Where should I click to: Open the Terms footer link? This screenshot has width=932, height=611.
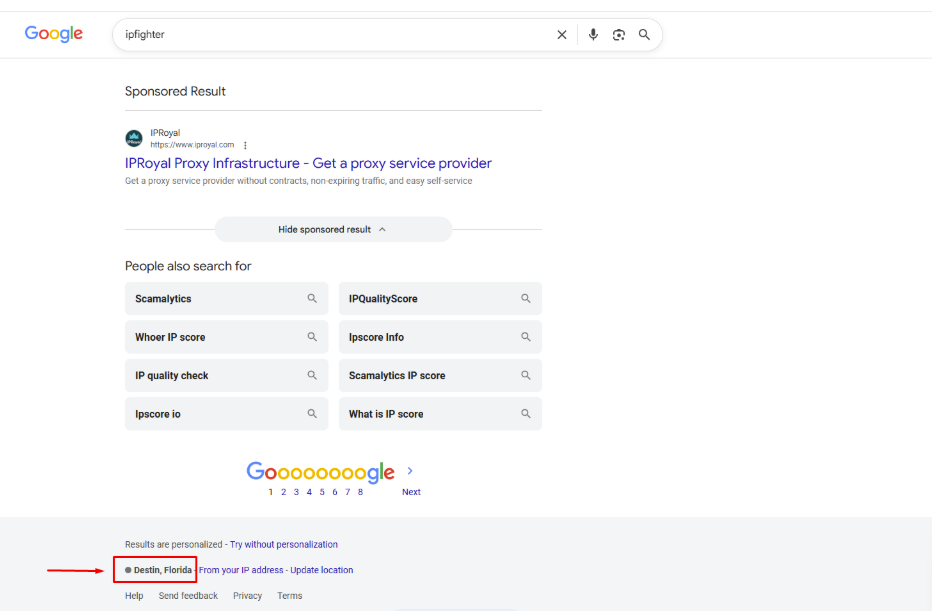(x=289, y=596)
